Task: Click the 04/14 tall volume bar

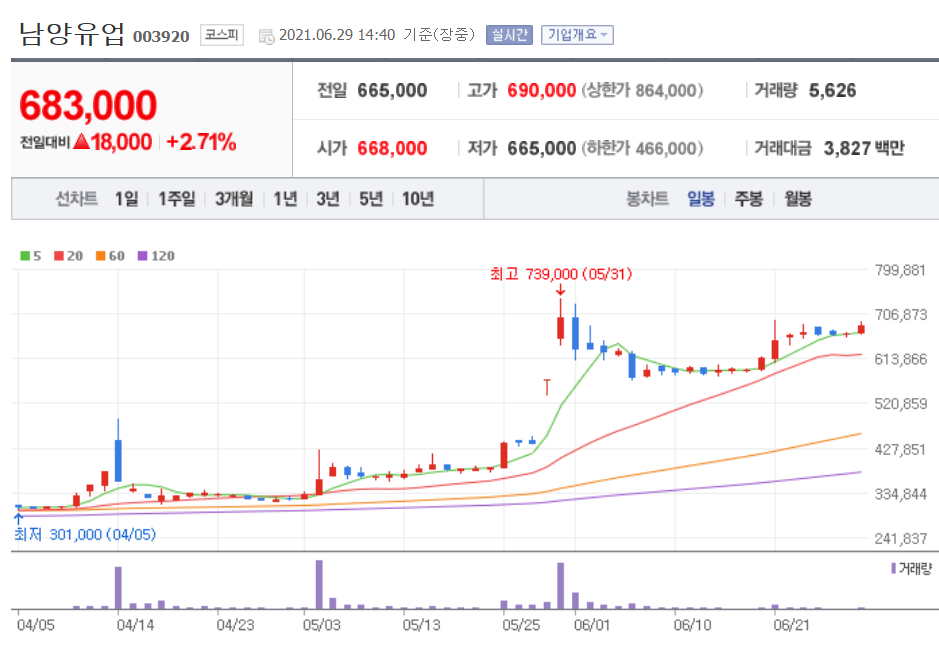Action: point(118,588)
